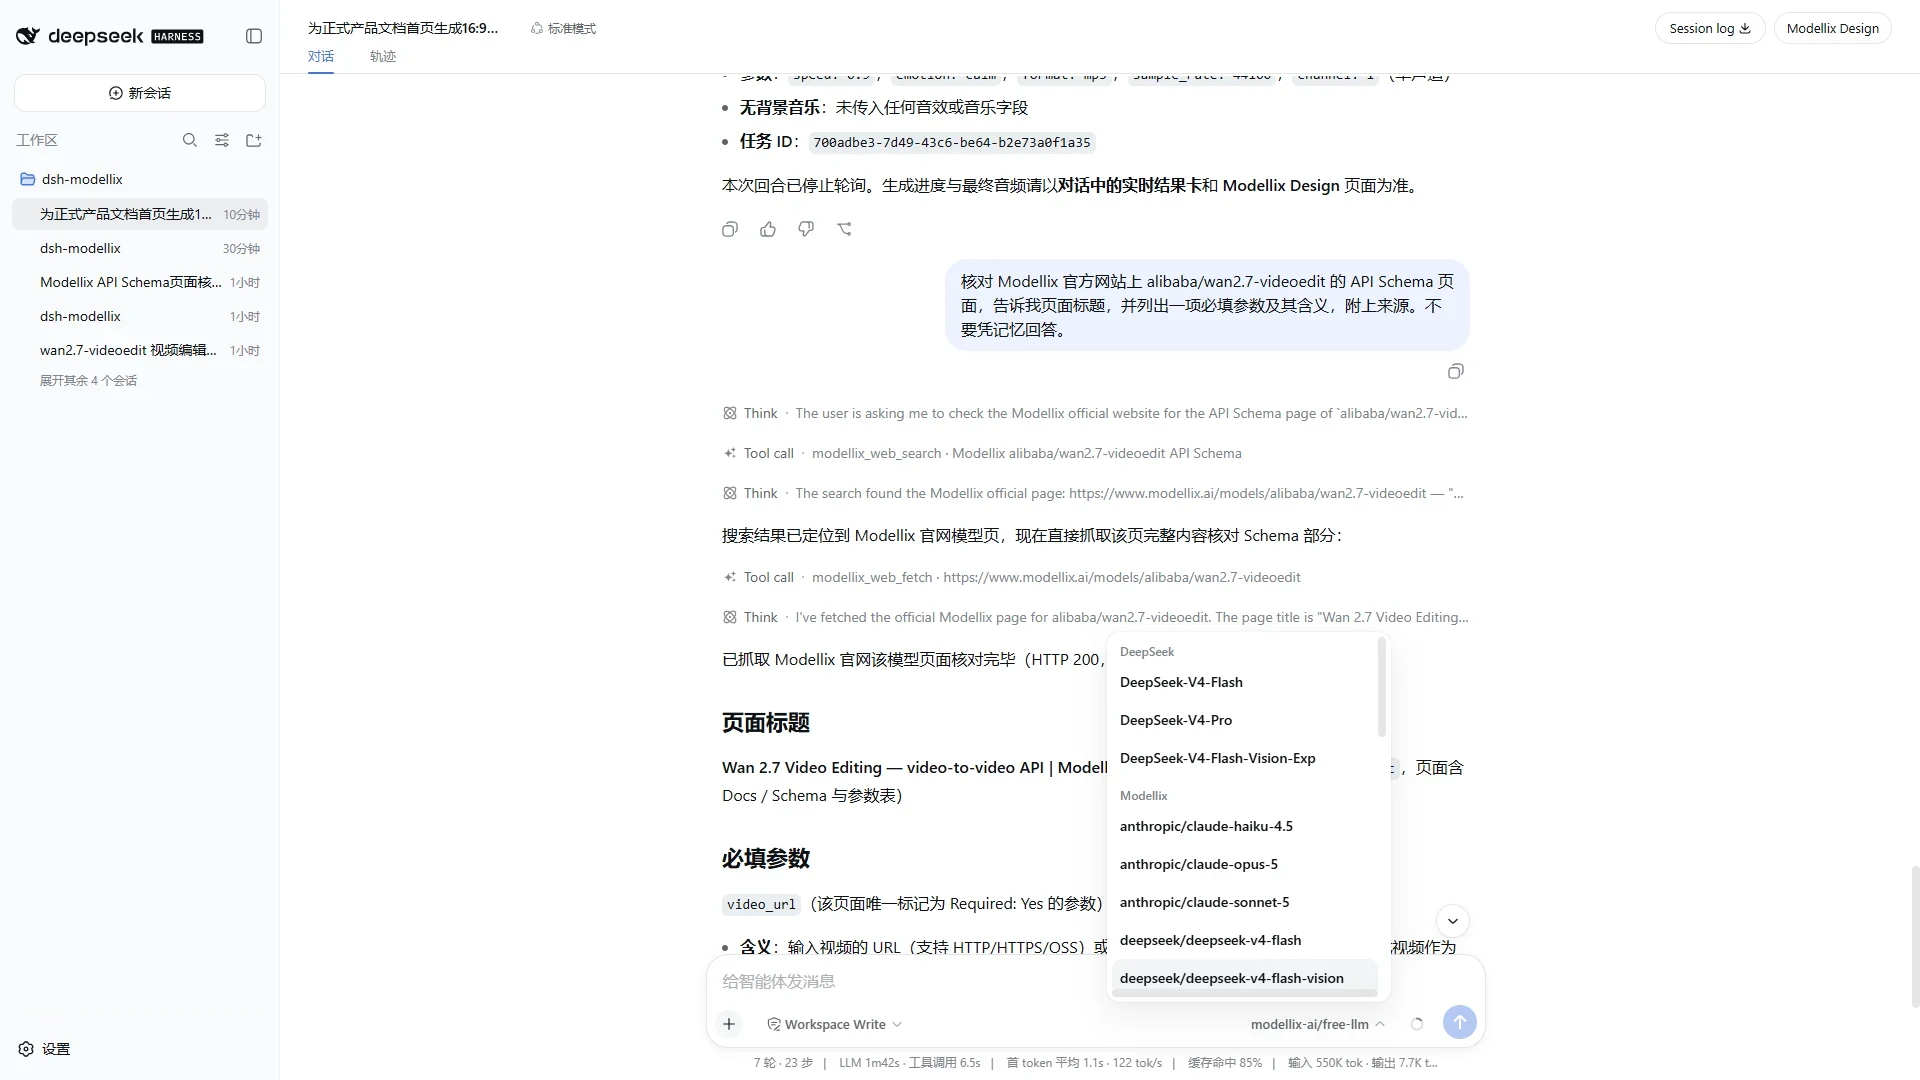1920x1080 pixels.
Task: Open conversation Modellix API Schema页面核
Action: (140, 282)
